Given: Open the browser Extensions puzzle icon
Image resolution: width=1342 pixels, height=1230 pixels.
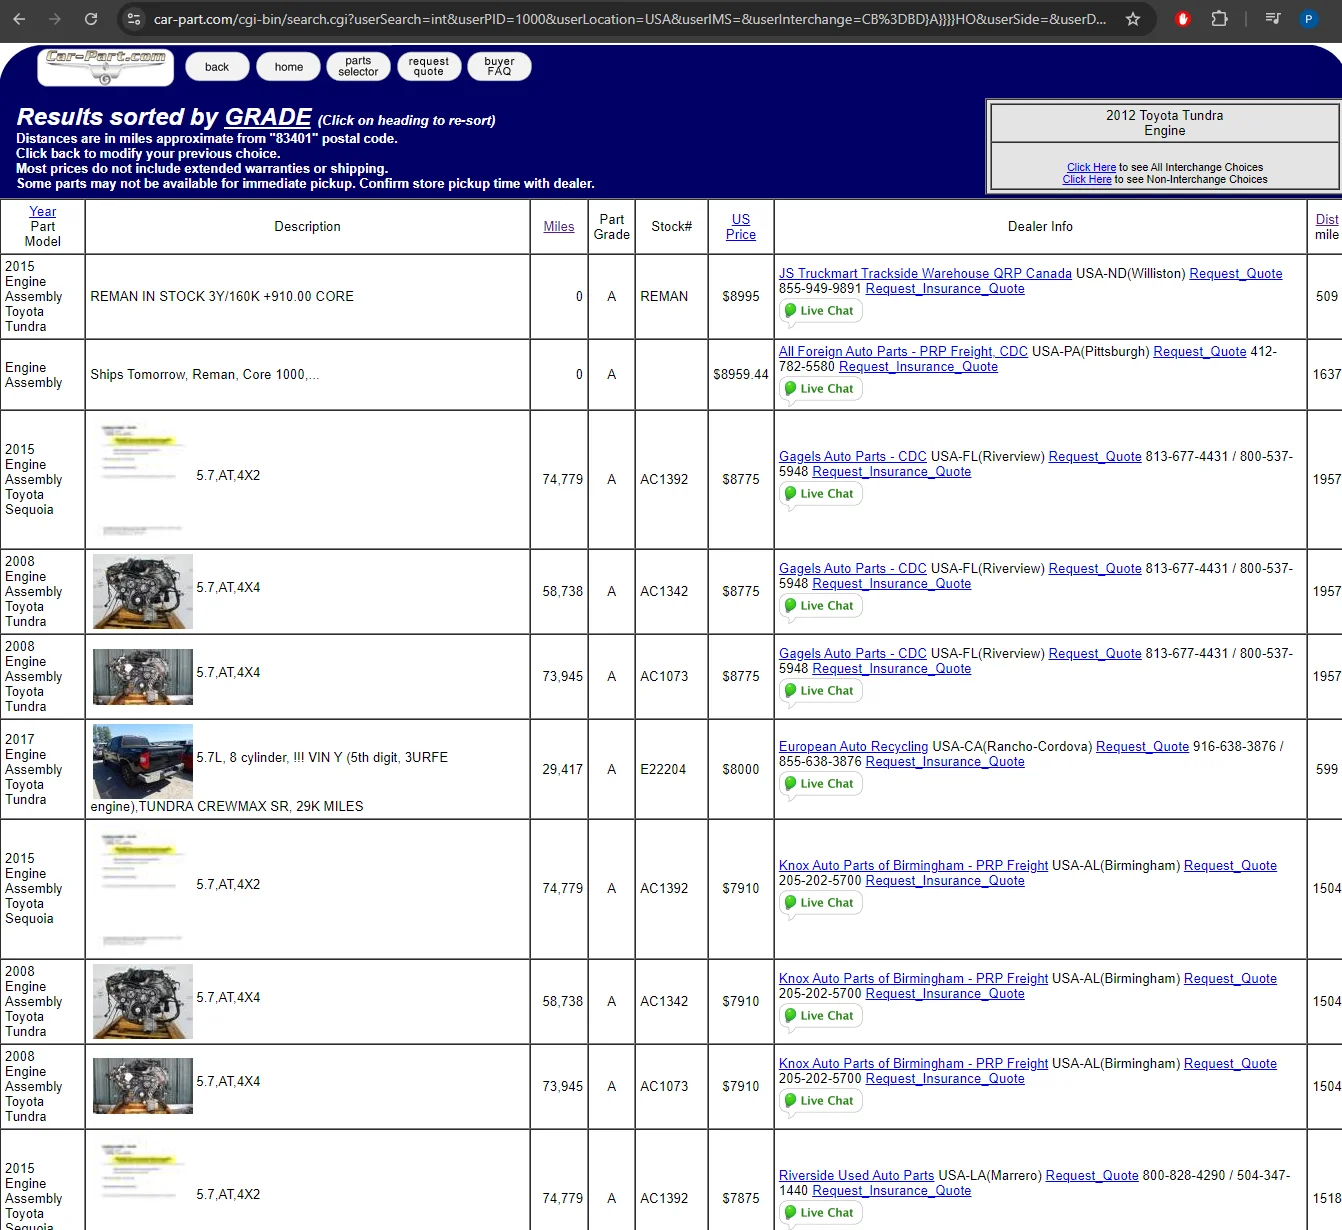Looking at the screenshot, I should point(1219,19).
